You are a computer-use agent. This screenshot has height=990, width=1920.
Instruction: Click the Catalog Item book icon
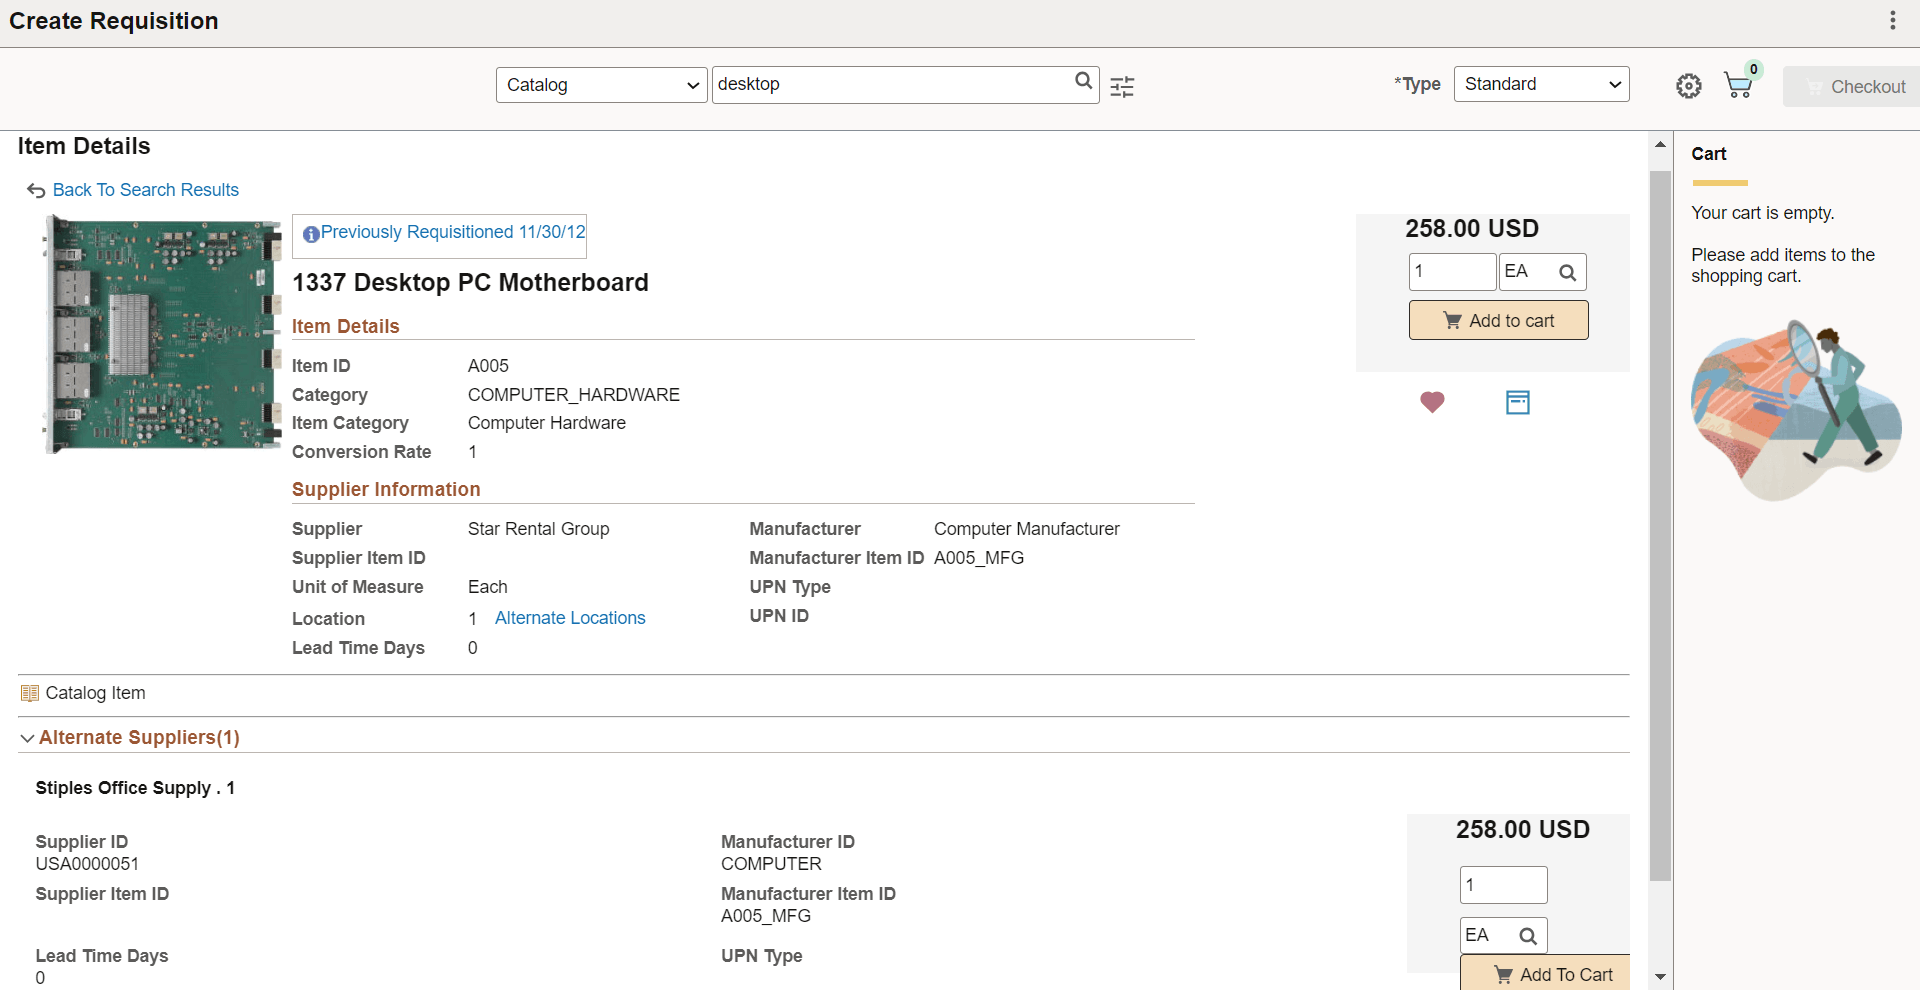pos(29,692)
